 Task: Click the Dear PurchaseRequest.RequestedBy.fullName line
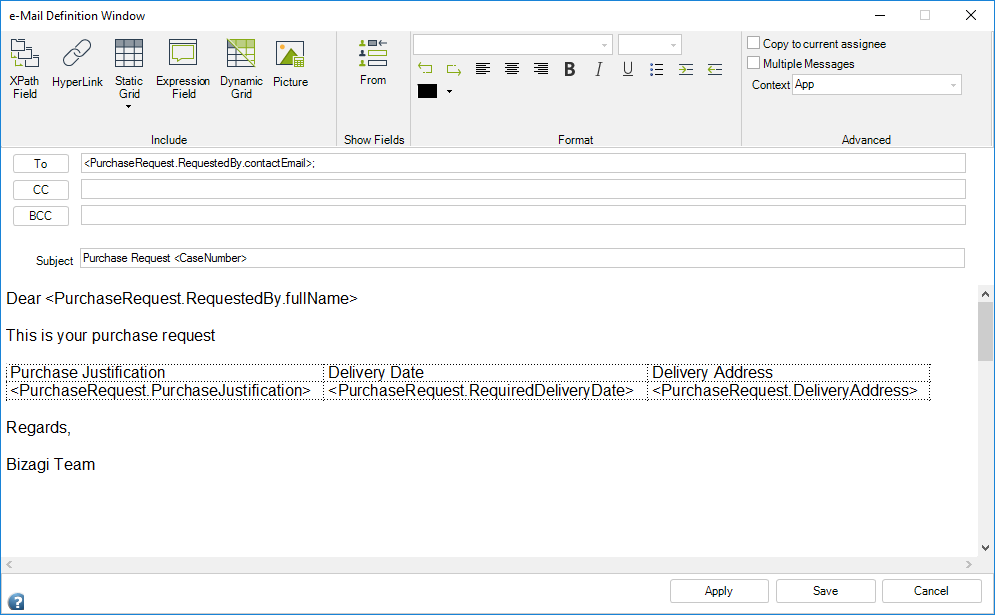pyautogui.click(x=181, y=298)
